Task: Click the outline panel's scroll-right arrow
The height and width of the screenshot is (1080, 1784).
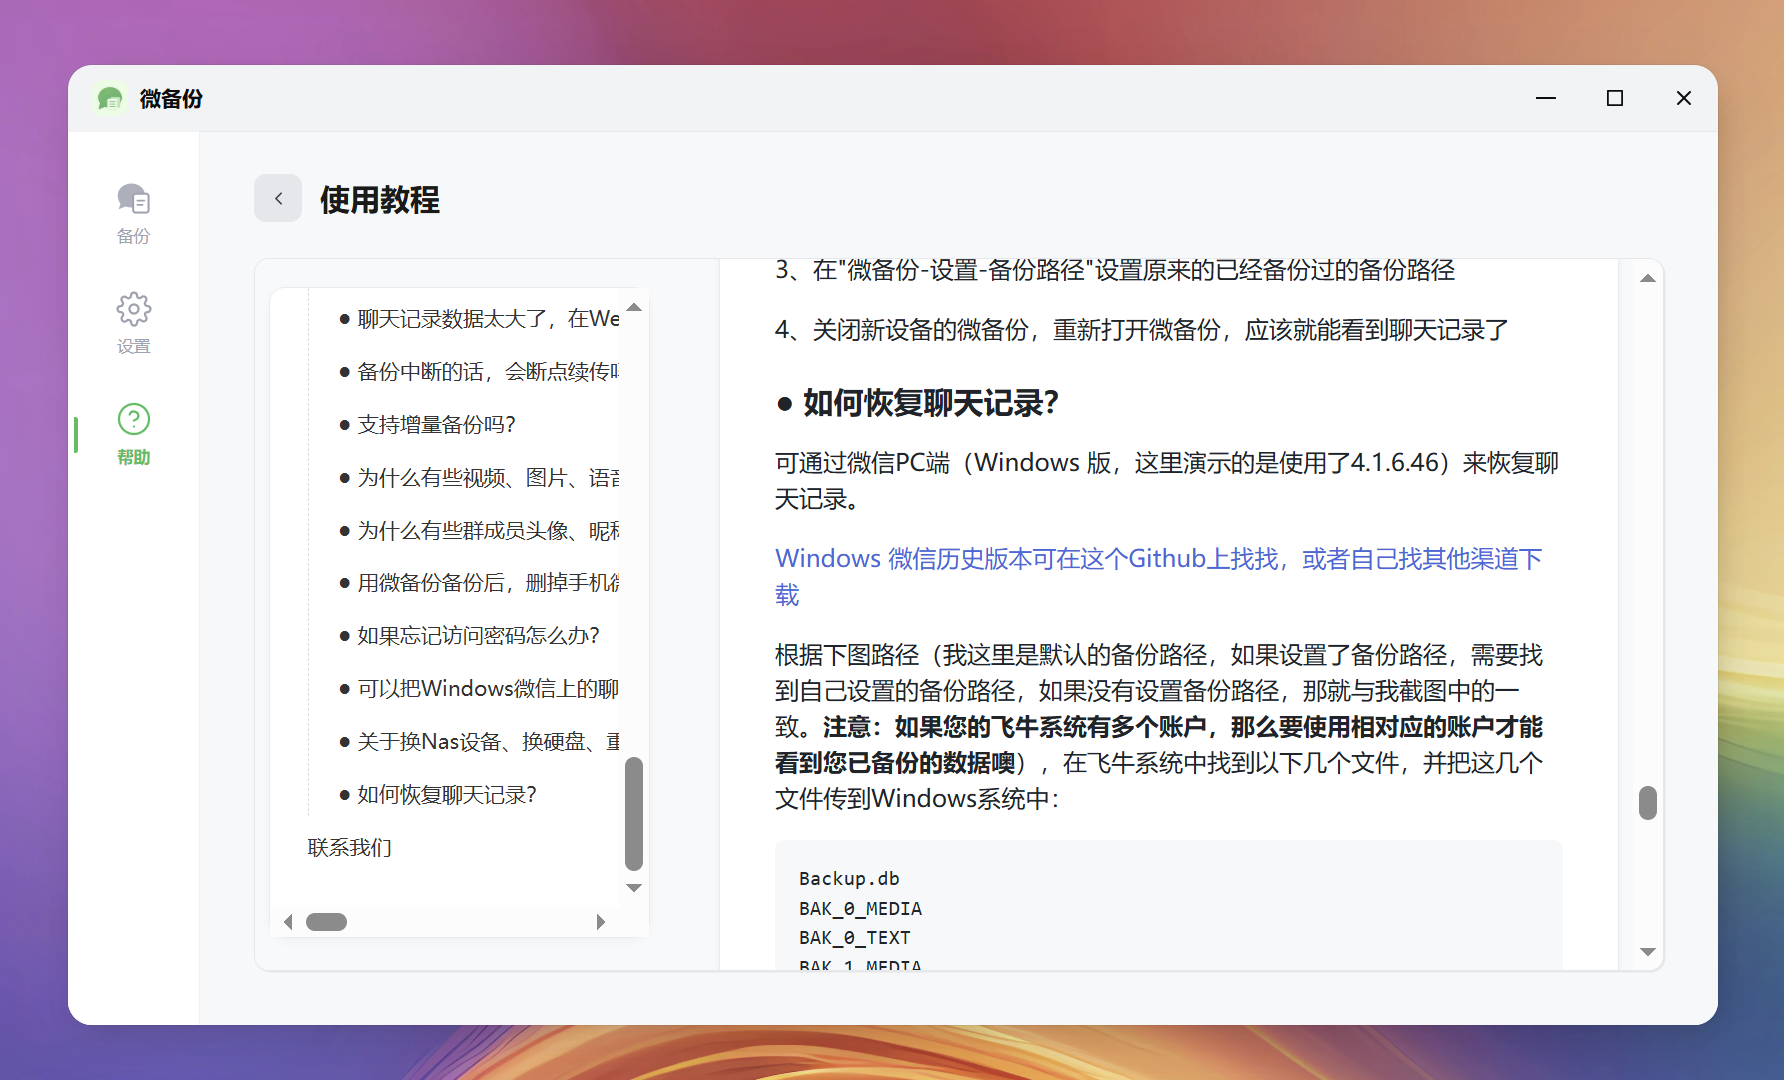Action: click(x=601, y=922)
